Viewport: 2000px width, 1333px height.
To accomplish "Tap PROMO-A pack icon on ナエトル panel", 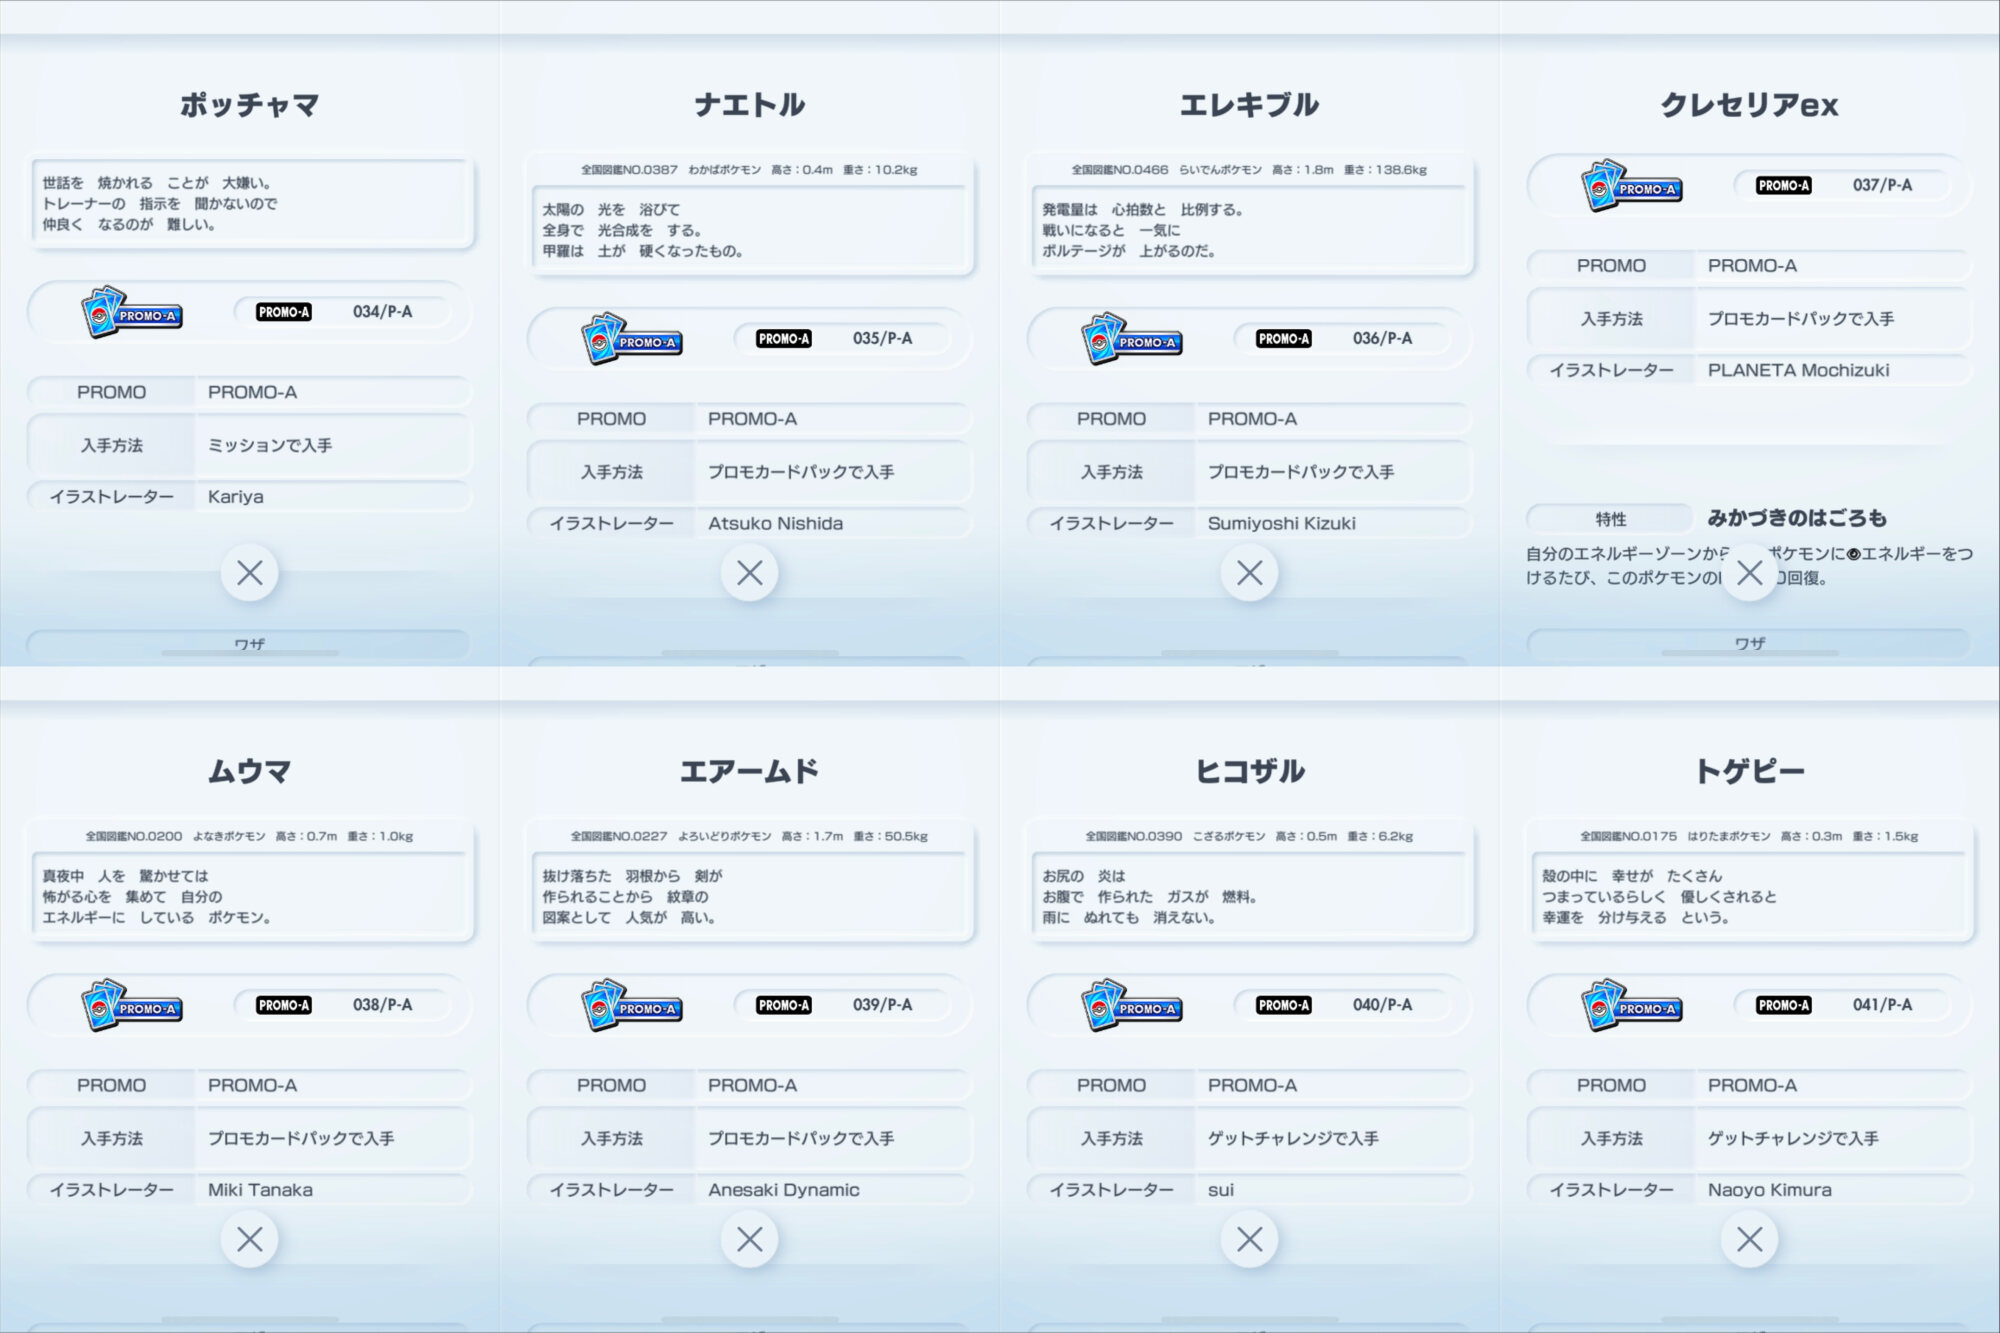I will [x=632, y=340].
